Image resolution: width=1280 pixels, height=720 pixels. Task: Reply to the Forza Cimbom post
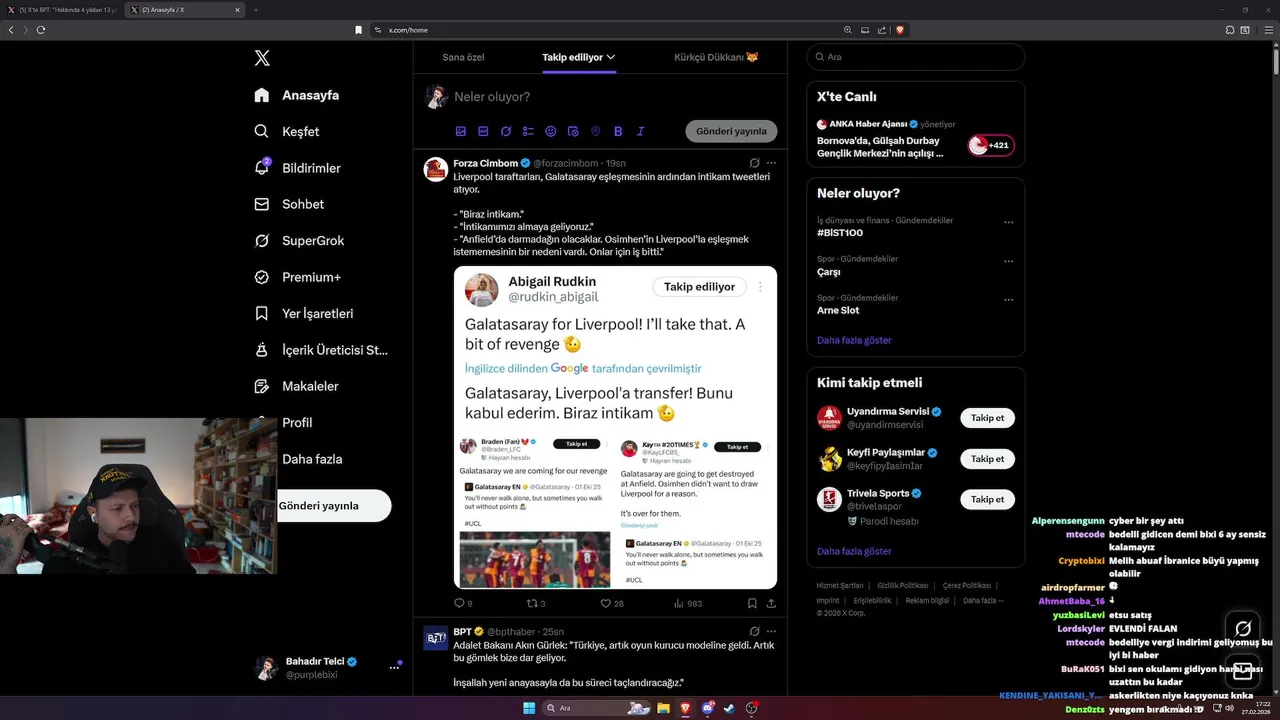(x=460, y=603)
